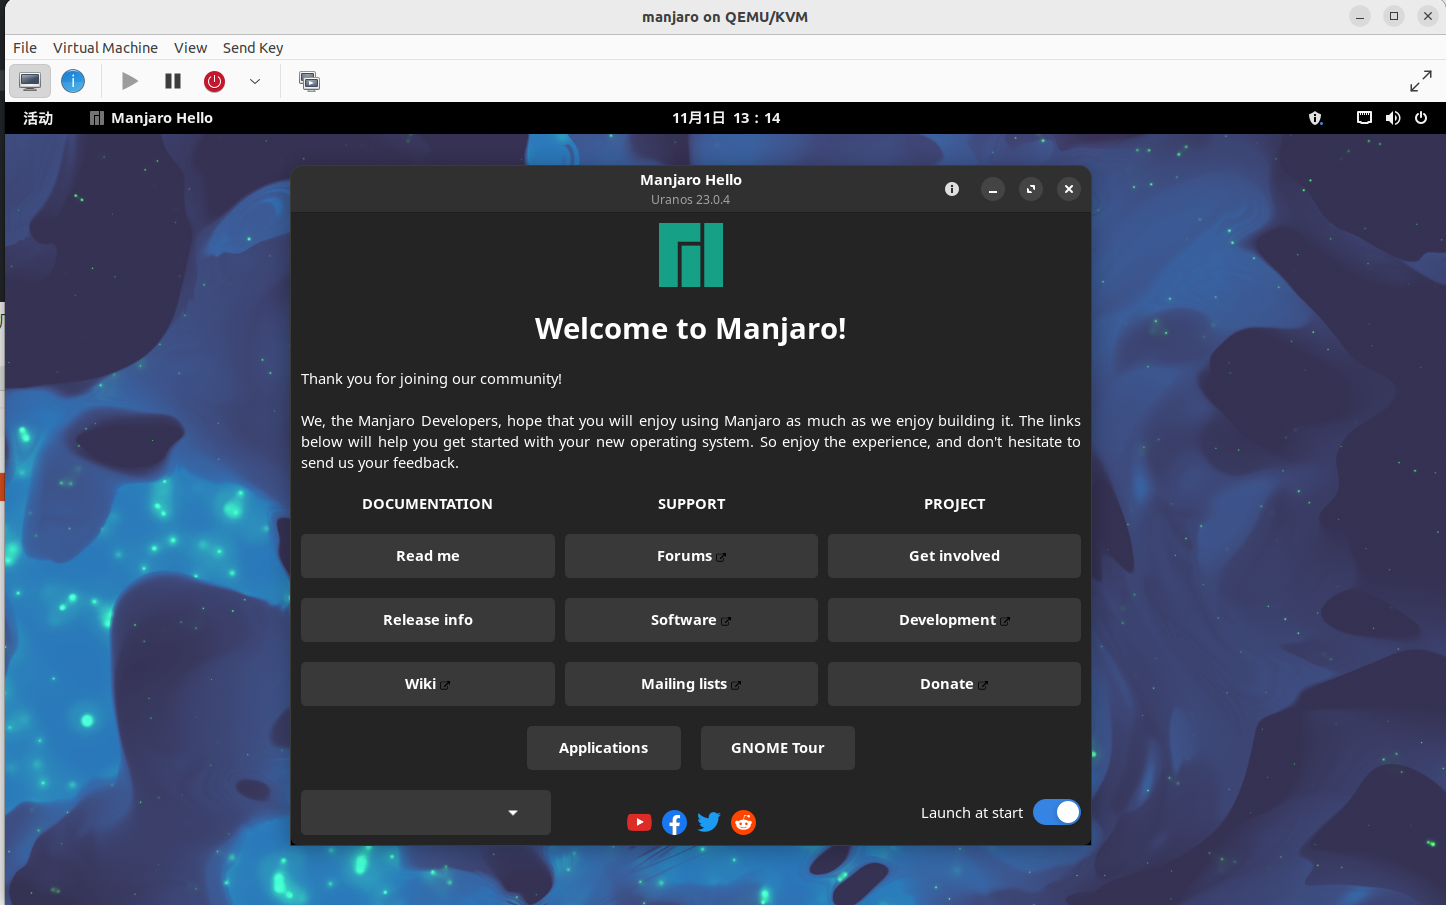1446x905 pixels.
Task: Click the Welcome to Manjaro! title
Action: 691,329
